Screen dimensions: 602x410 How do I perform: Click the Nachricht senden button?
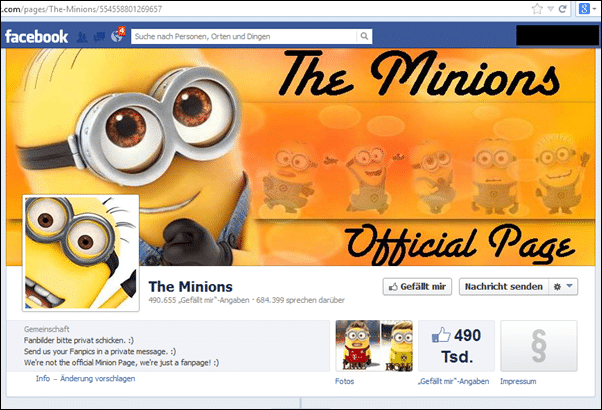click(x=504, y=287)
